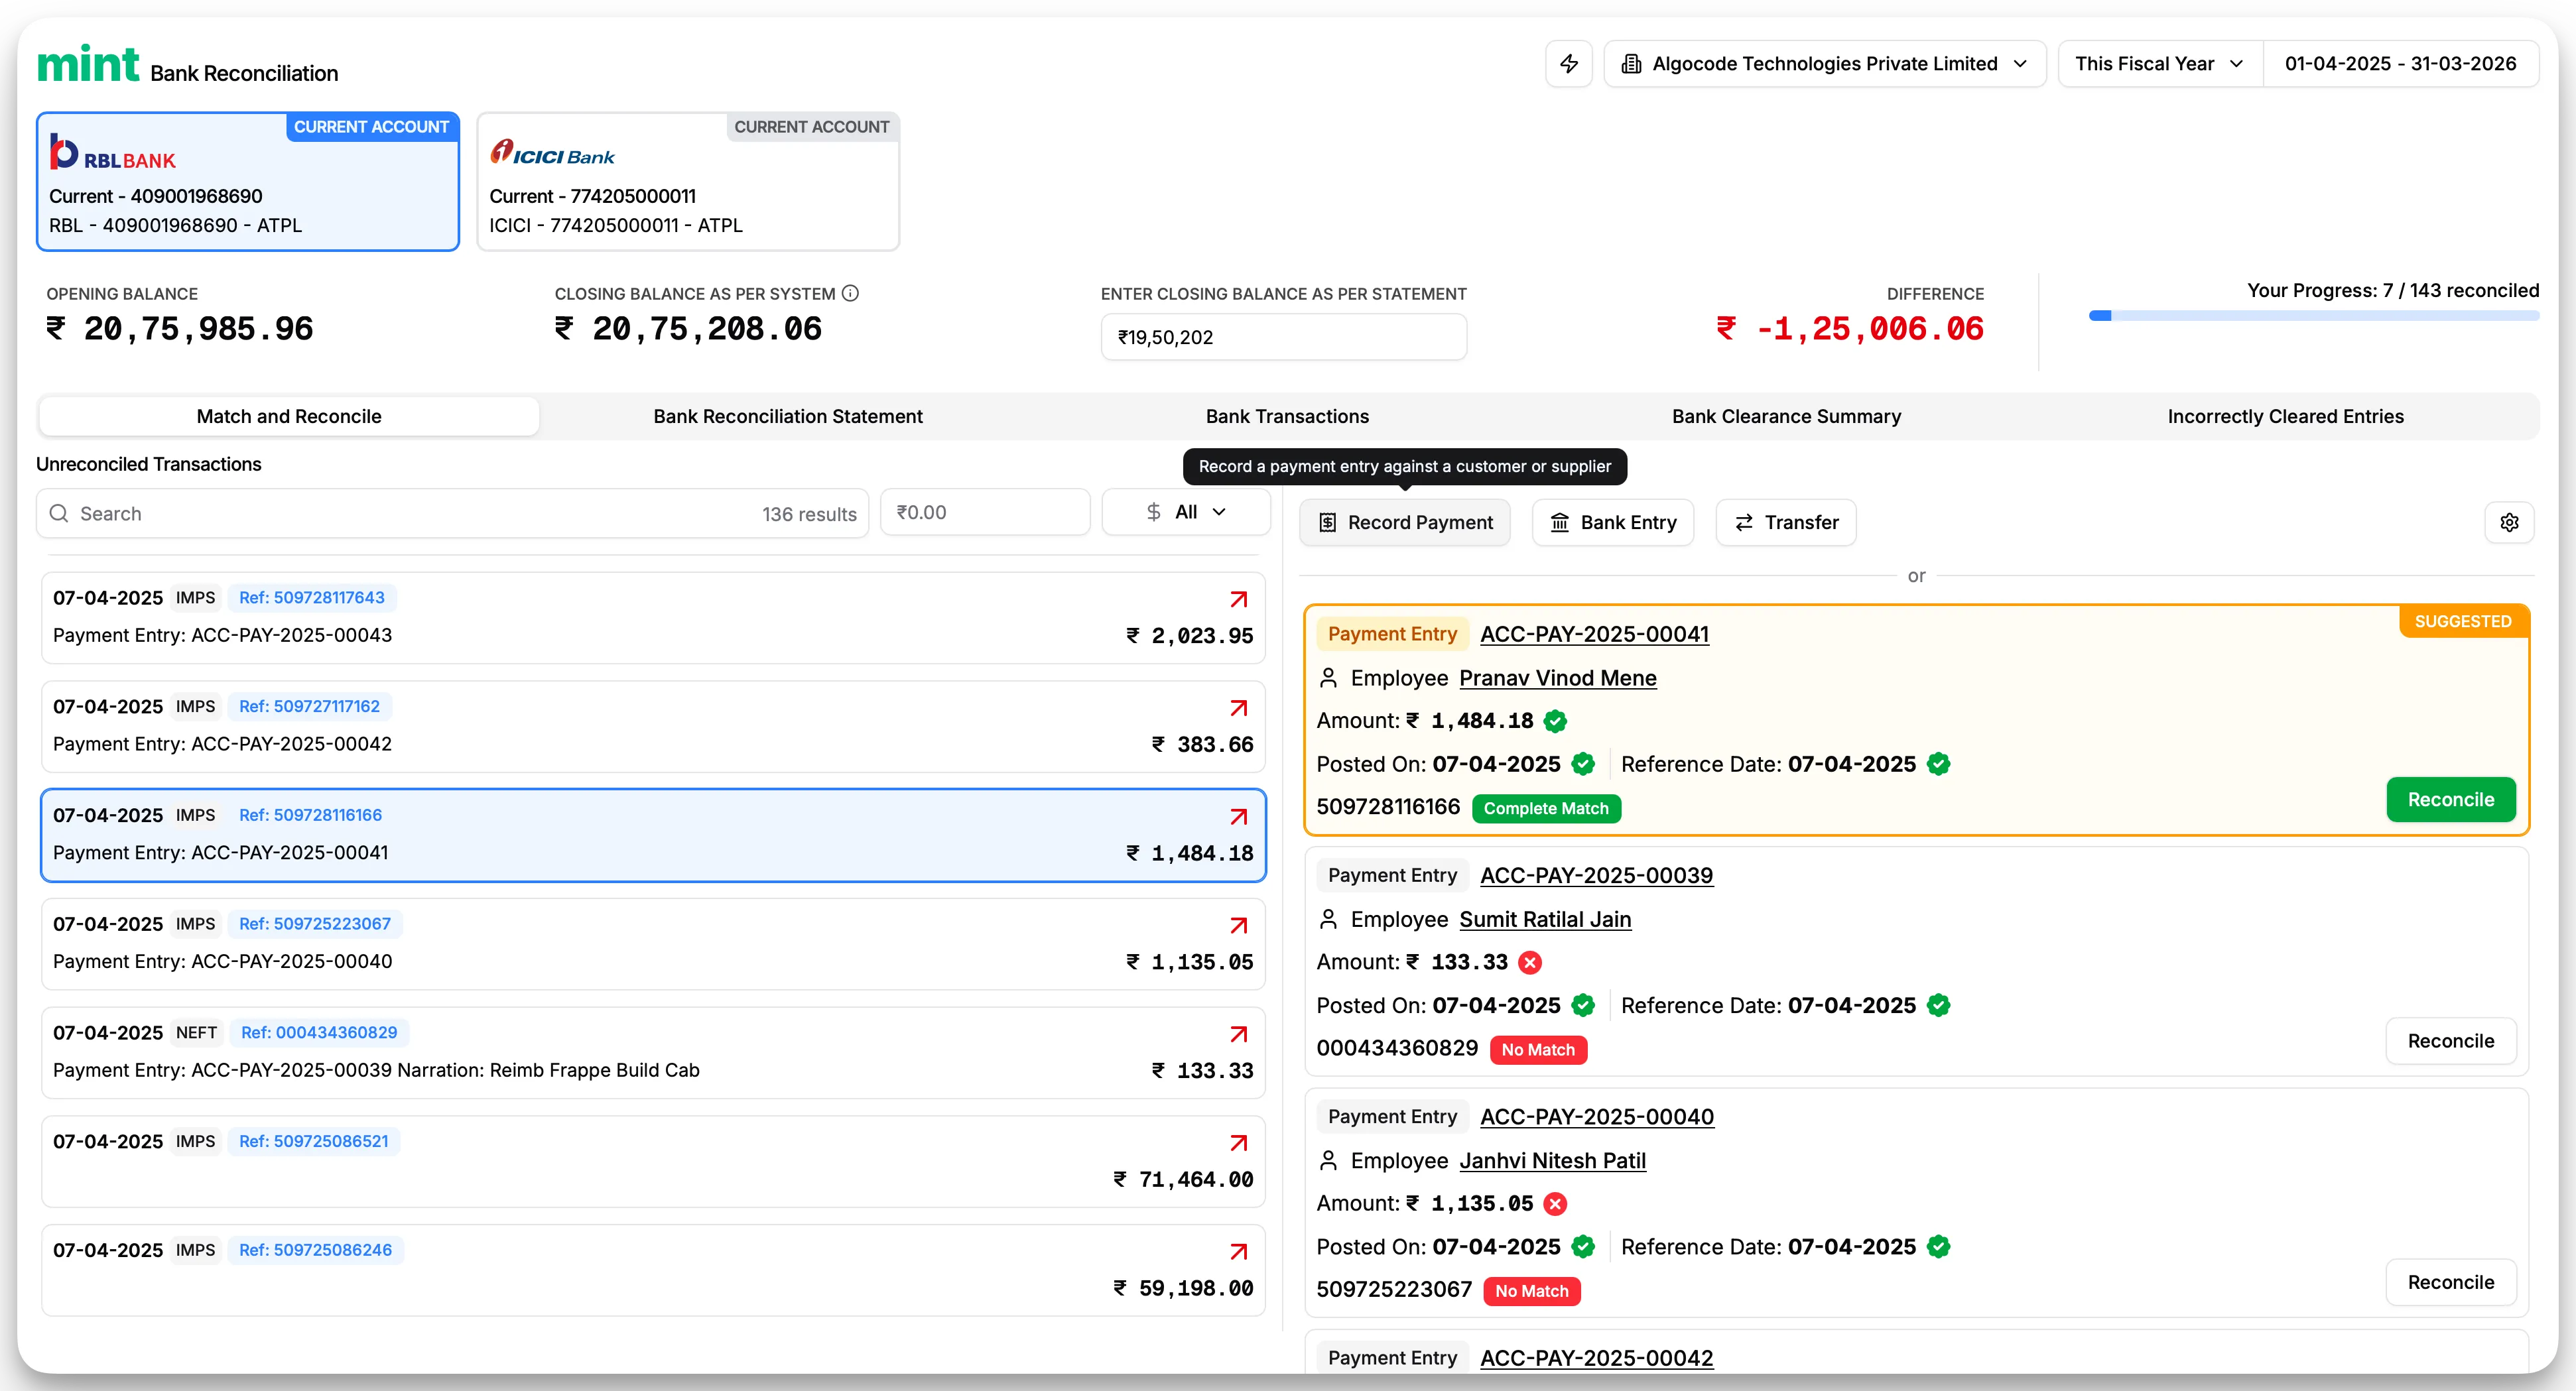Open ACC-PAY-2025-00039 payment entry link

point(1596,875)
